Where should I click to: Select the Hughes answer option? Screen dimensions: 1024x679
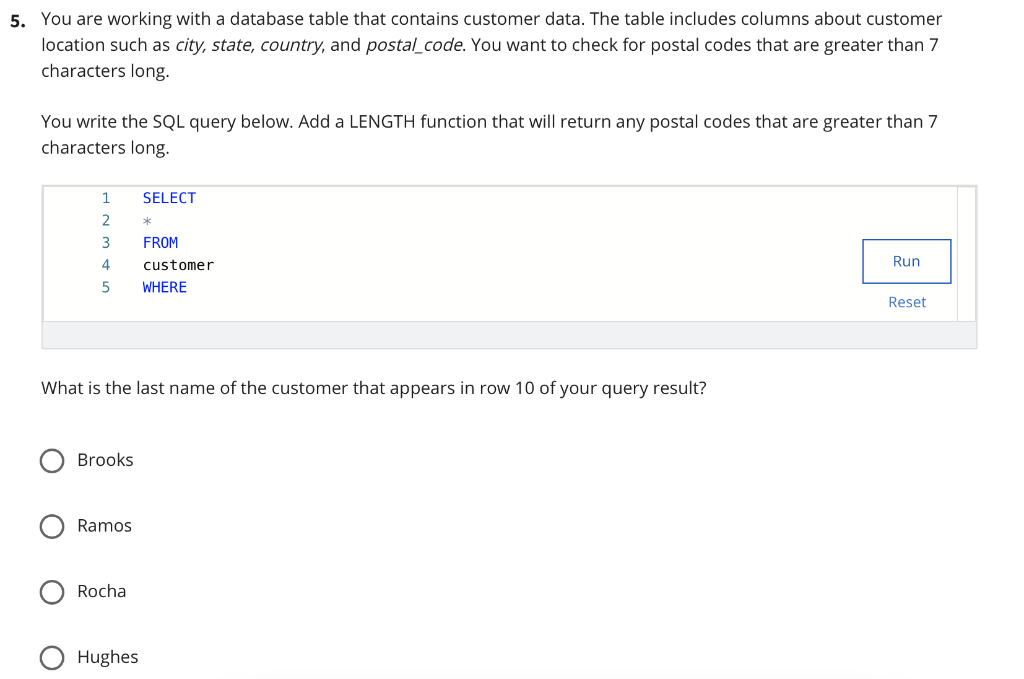52,657
